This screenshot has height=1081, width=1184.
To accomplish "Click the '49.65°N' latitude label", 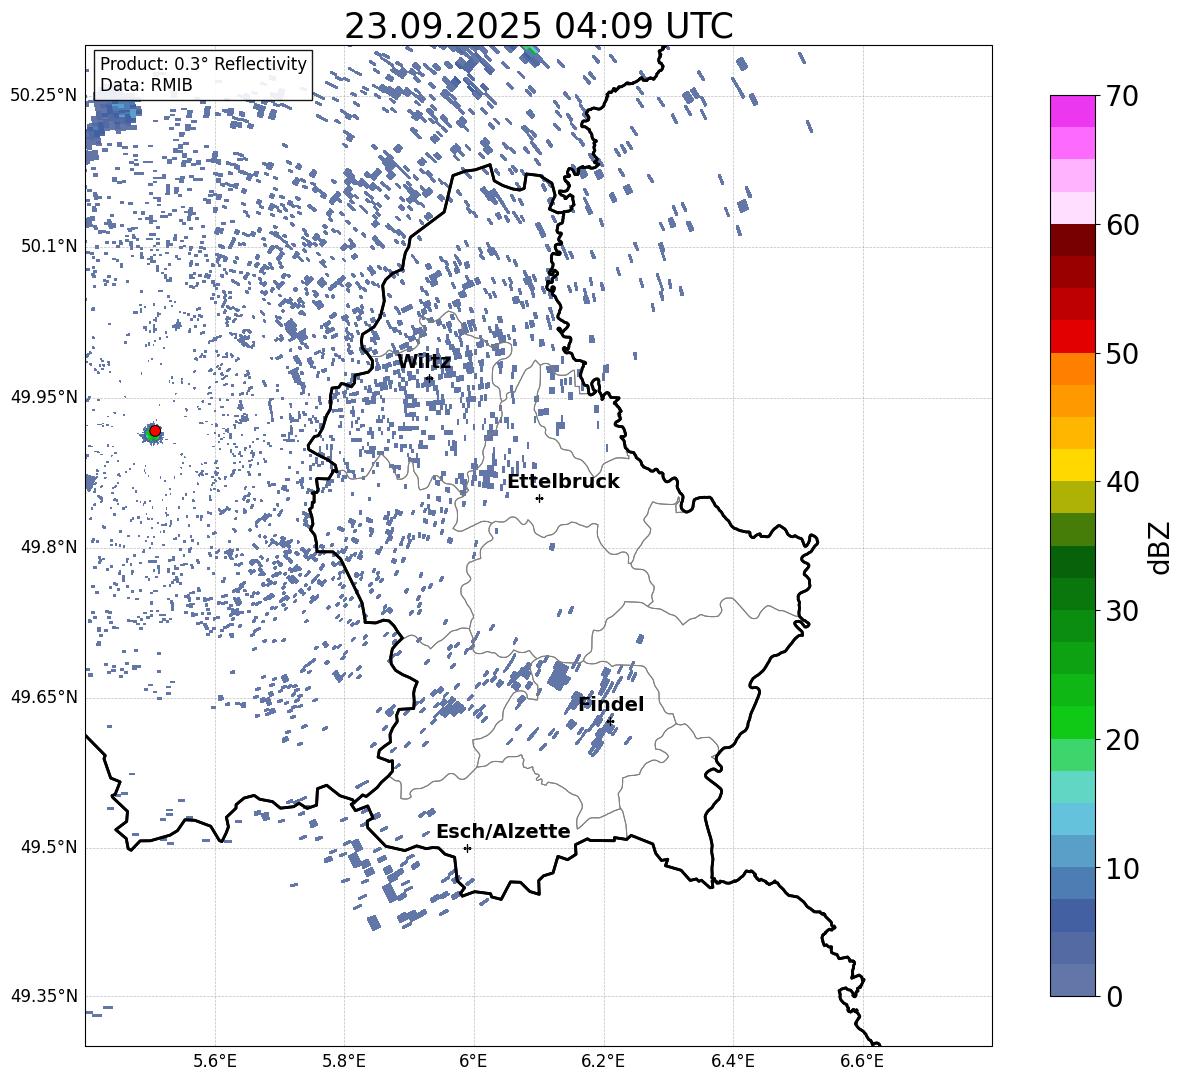I will [x=44, y=697].
